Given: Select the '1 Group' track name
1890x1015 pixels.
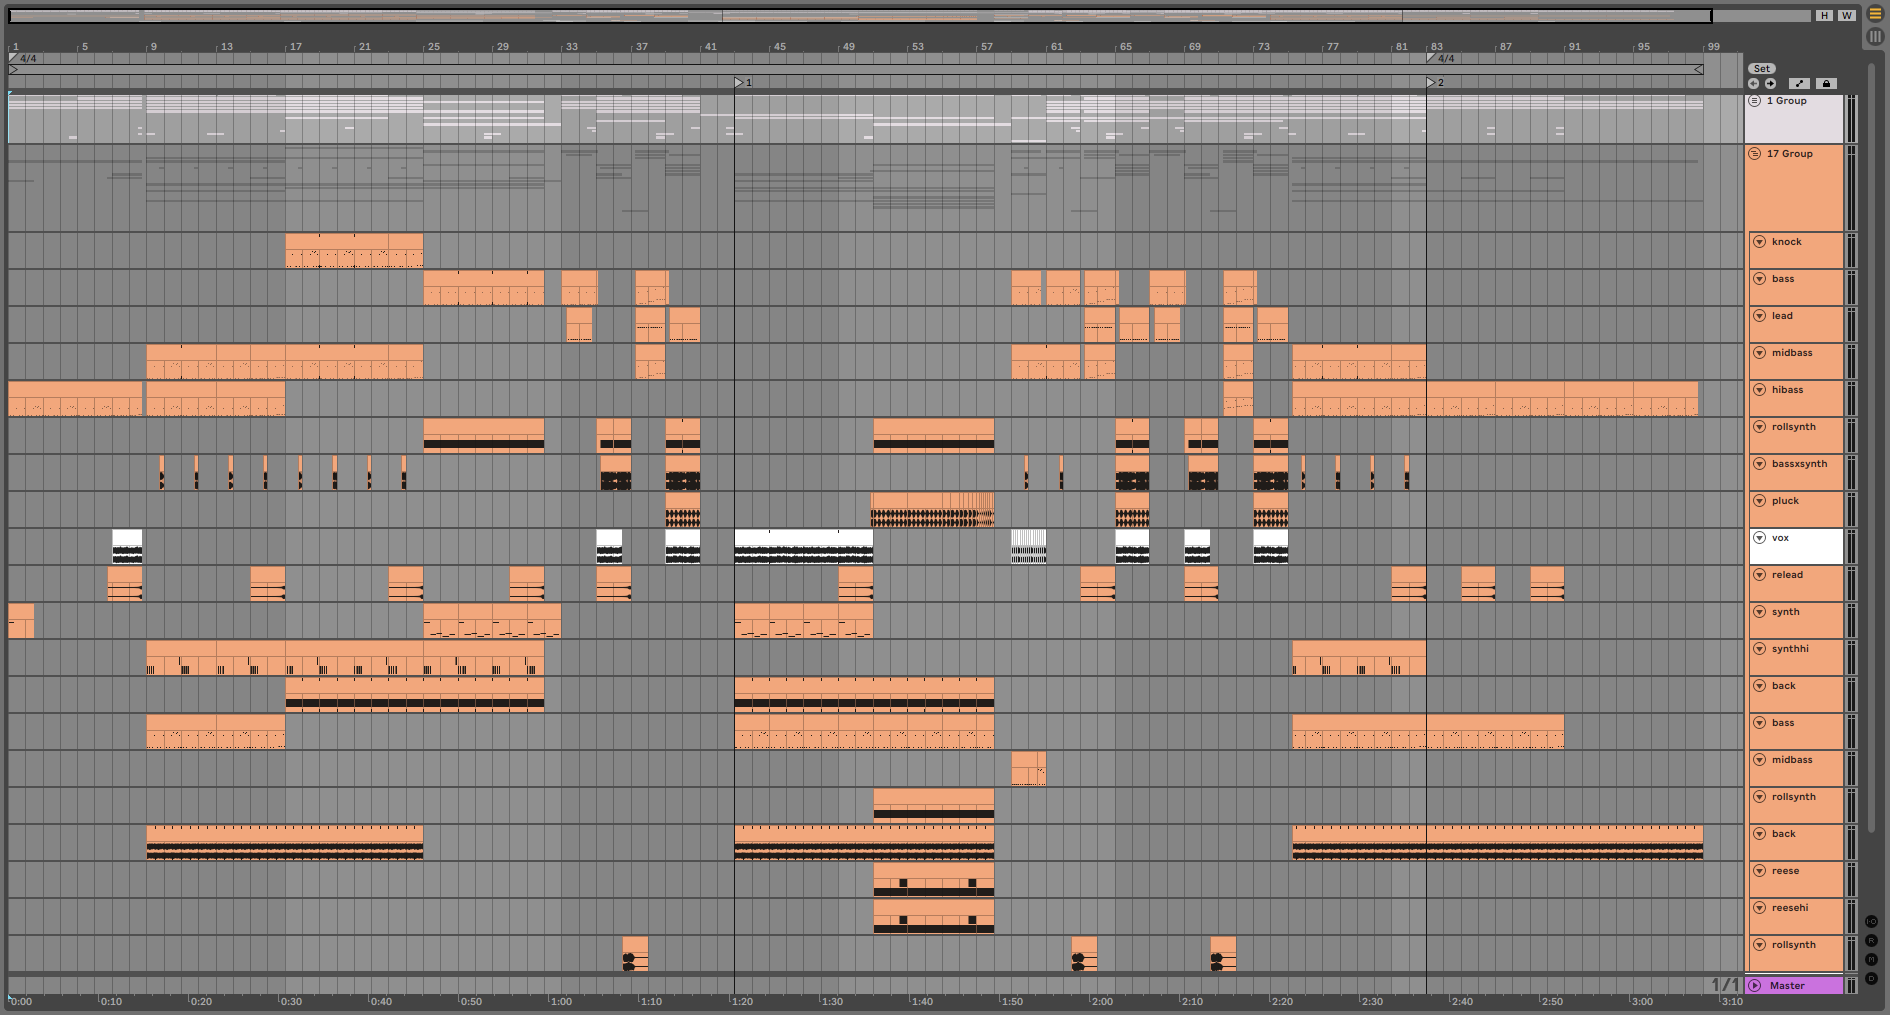Looking at the screenshot, I should [x=1786, y=101].
